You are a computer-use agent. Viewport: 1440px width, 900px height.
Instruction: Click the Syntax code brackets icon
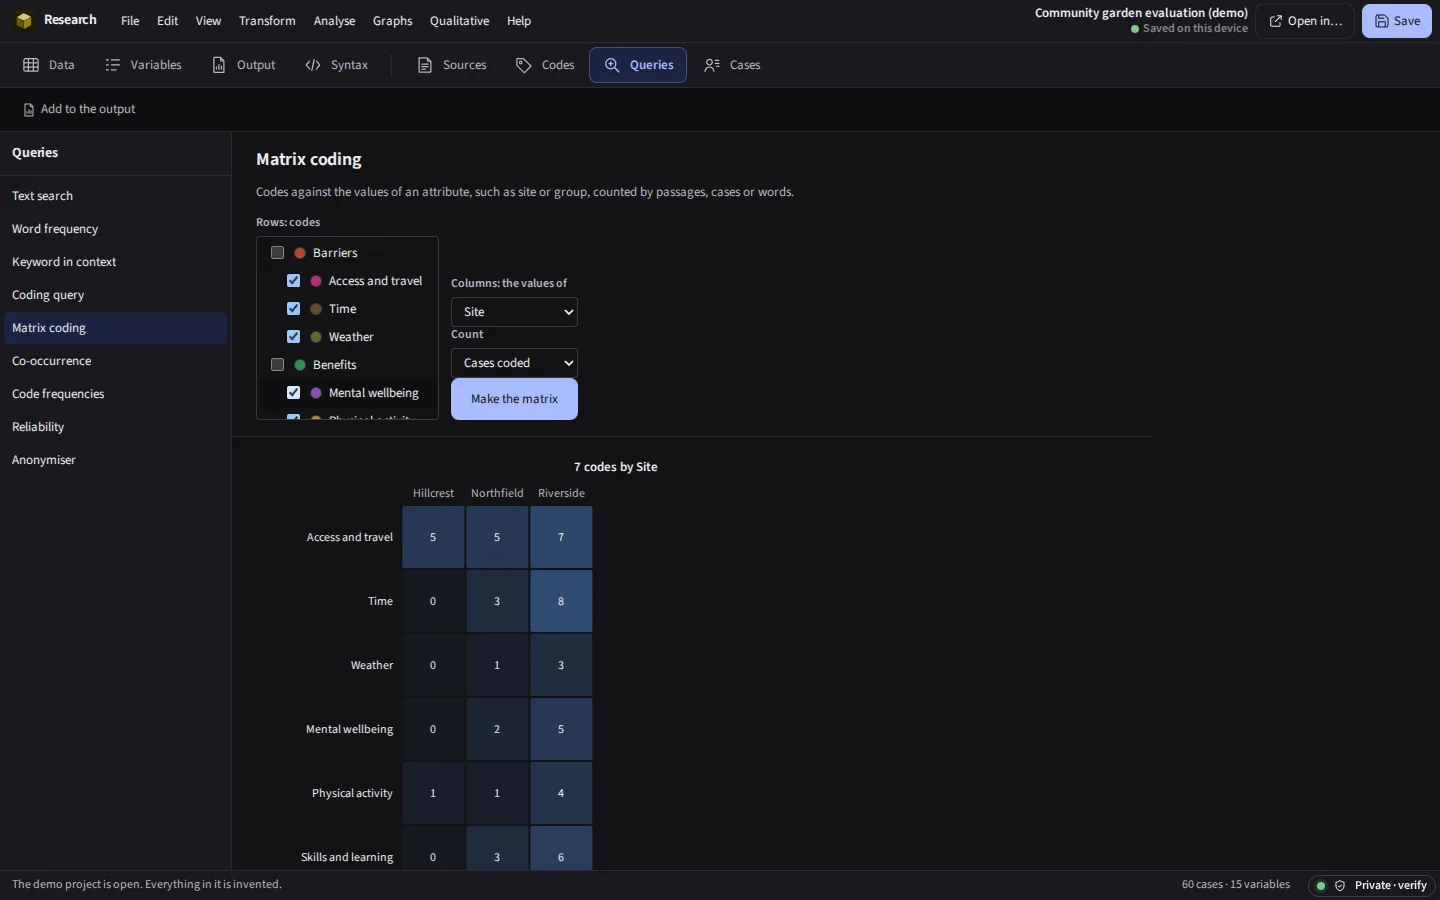[x=313, y=65]
